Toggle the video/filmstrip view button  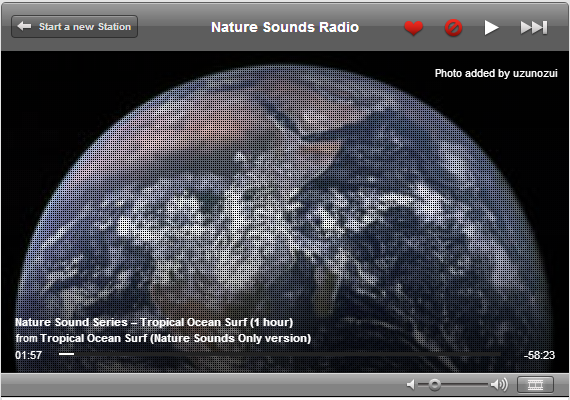tap(535, 384)
